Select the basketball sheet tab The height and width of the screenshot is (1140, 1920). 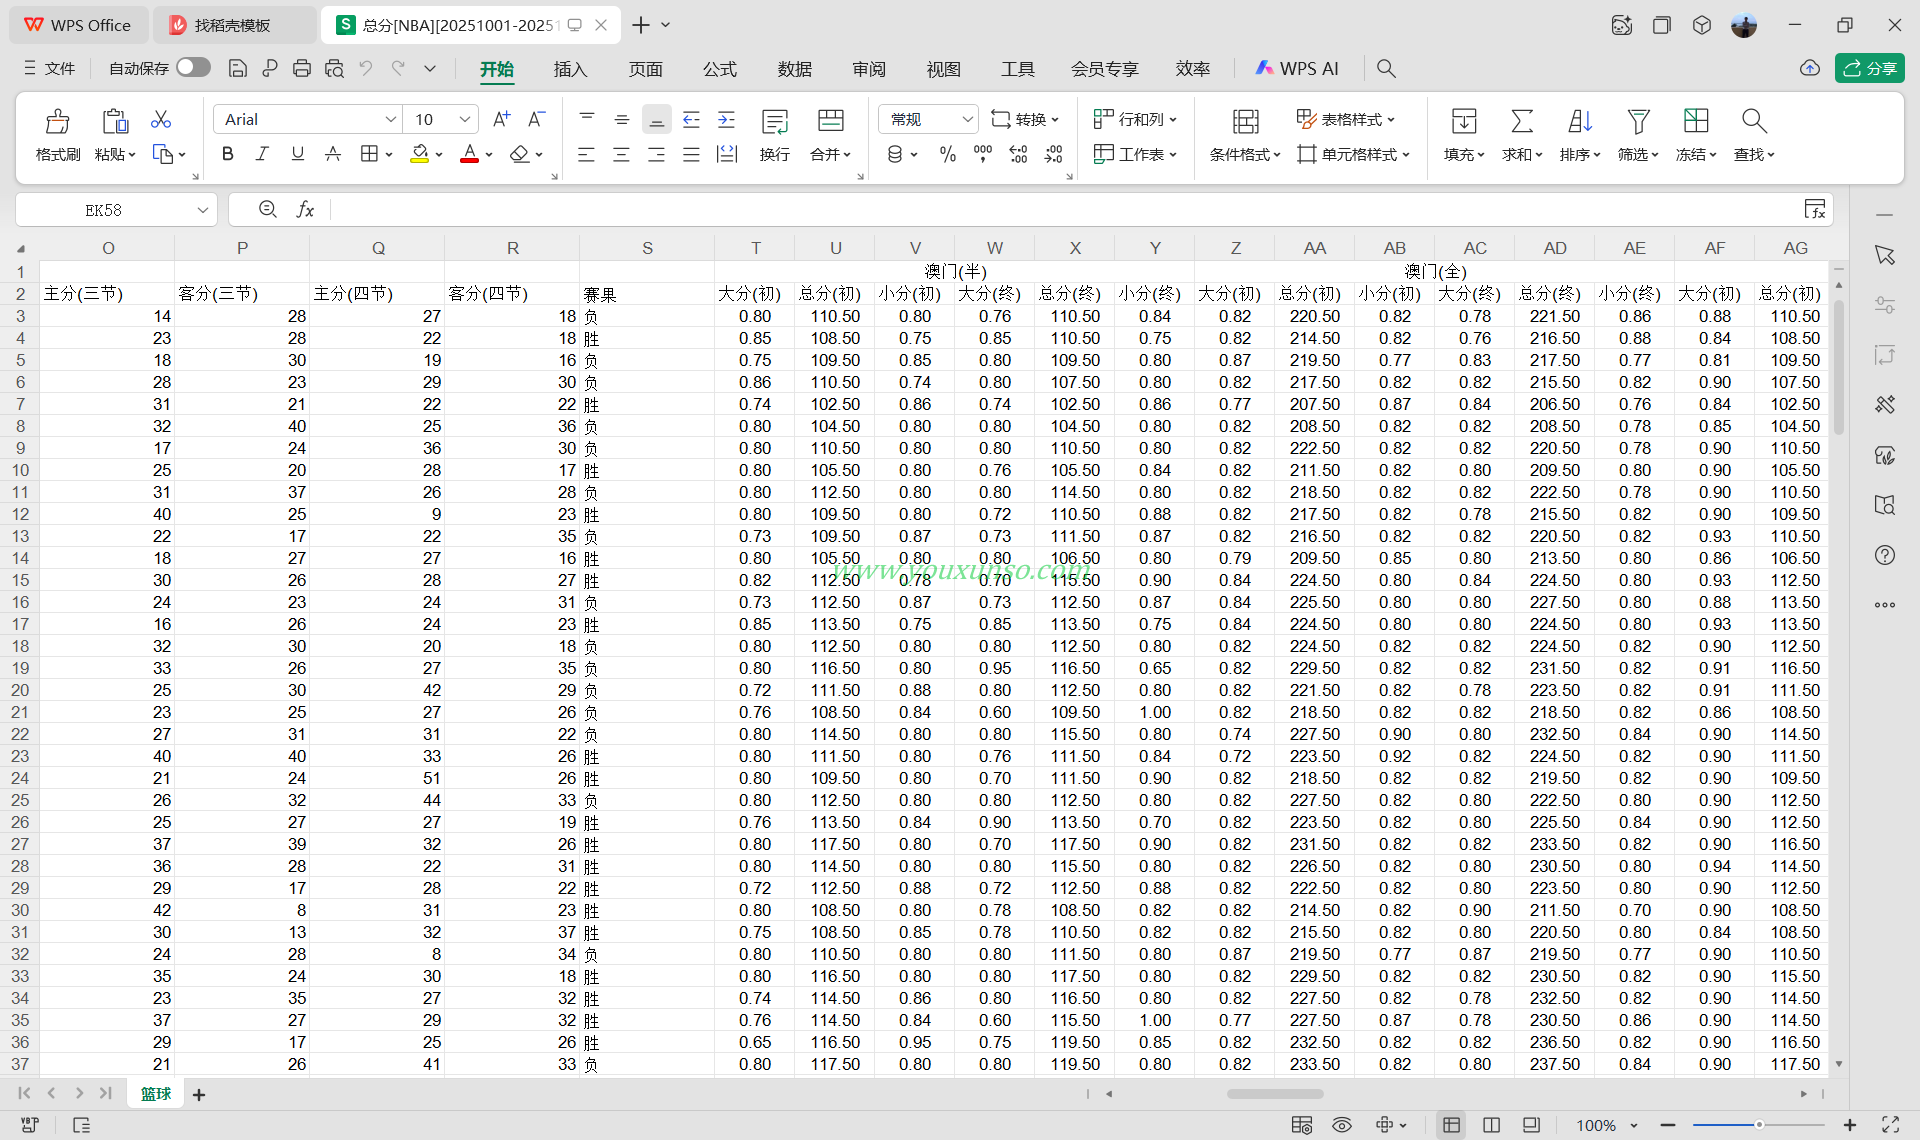click(156, 1094)
